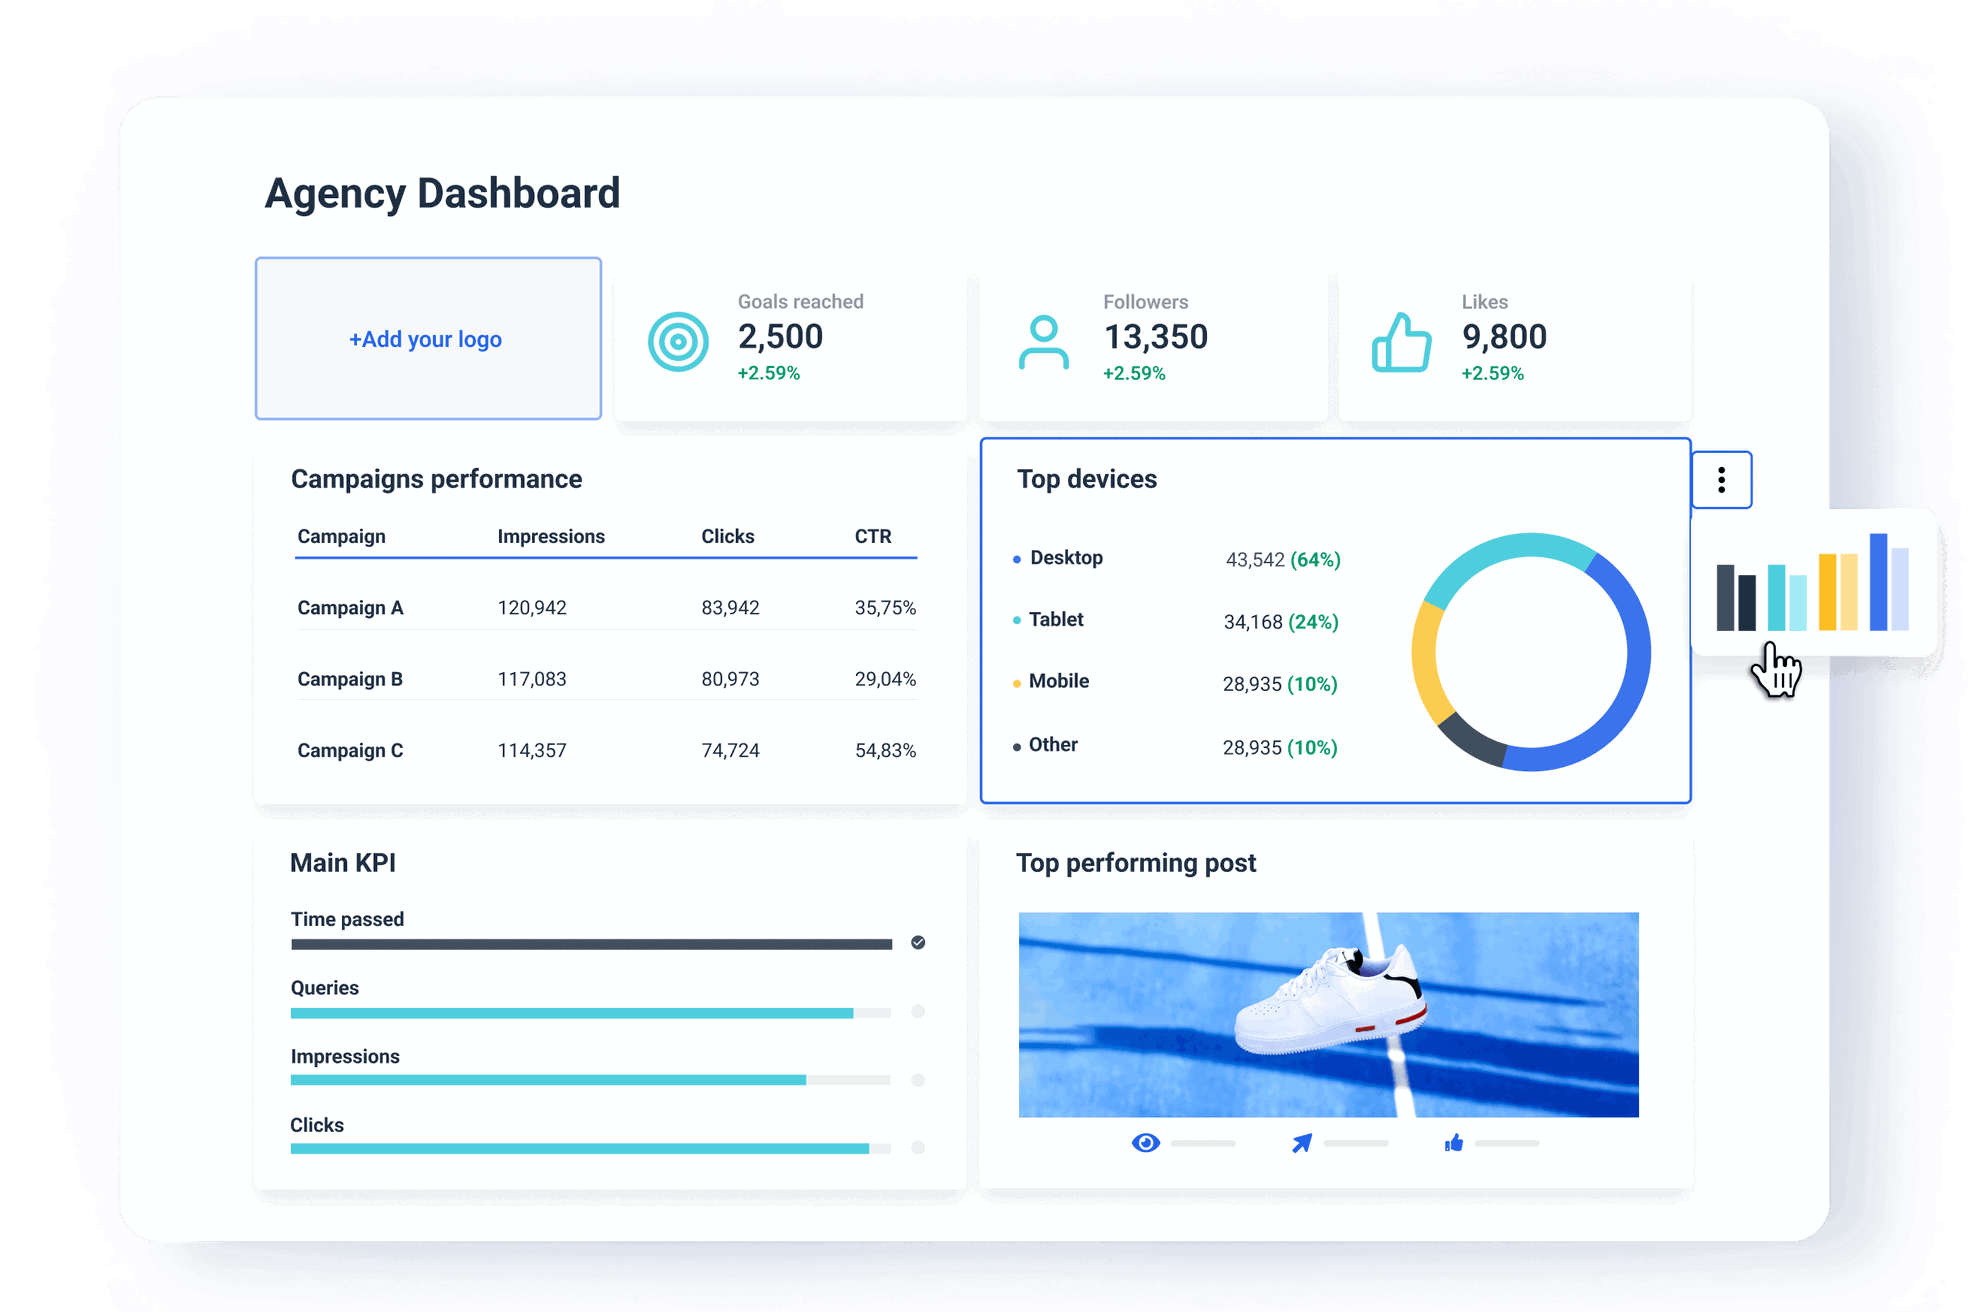
Task: Open the Campaign column header options
Action: [x=341, y=536]
